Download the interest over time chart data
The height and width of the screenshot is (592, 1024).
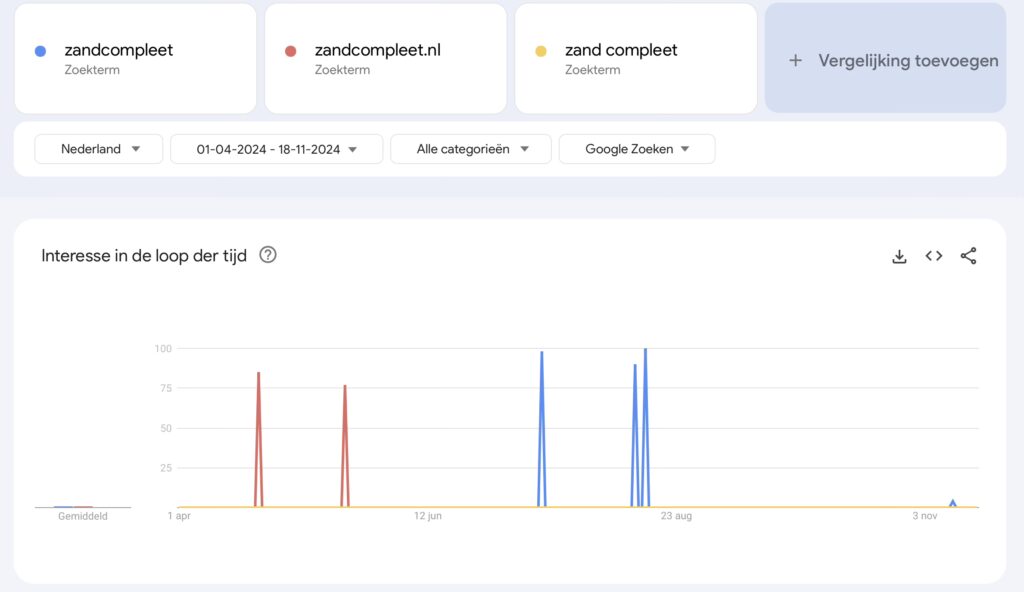[x=899, y=256]
